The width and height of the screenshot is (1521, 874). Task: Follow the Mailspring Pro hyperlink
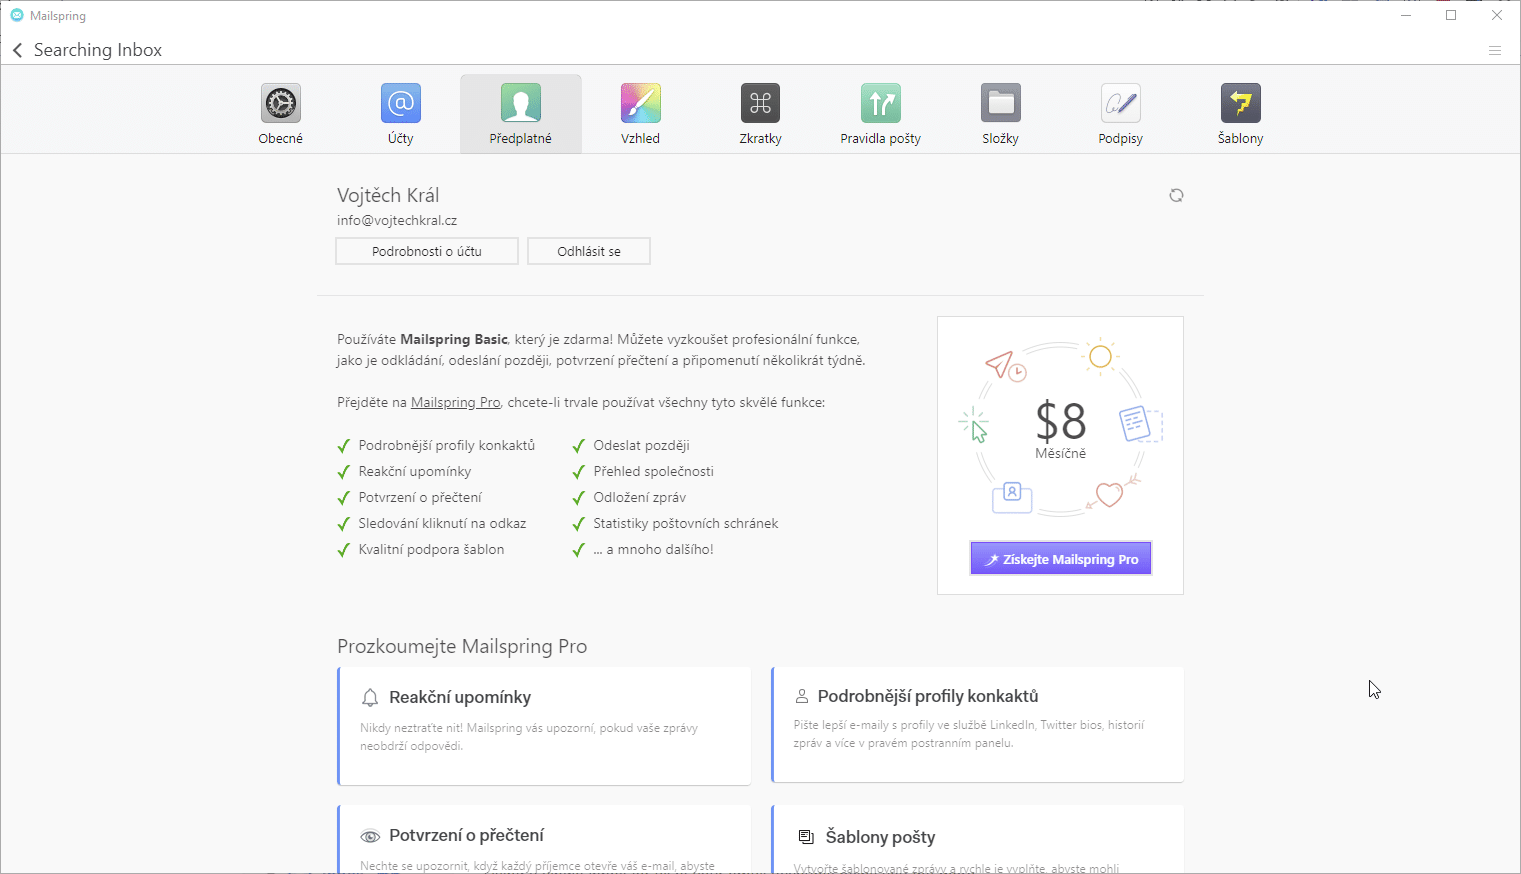456,402
